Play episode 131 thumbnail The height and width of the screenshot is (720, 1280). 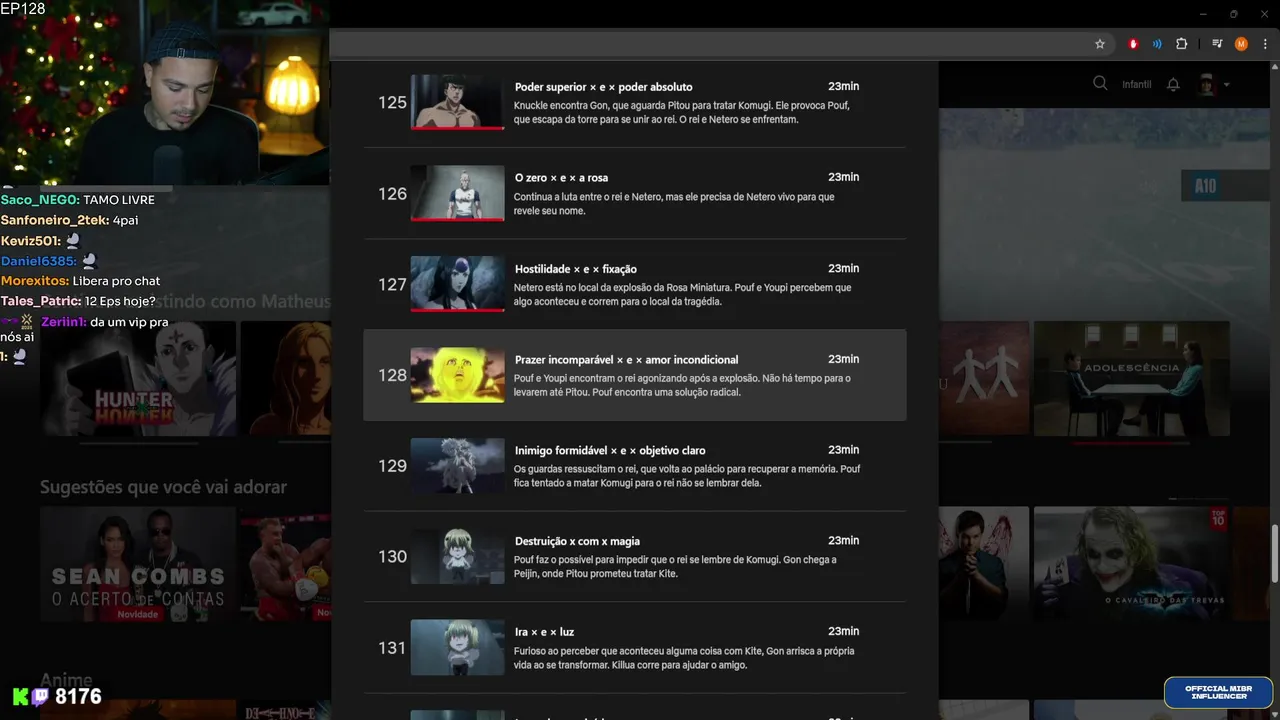(x=457, y=648)
